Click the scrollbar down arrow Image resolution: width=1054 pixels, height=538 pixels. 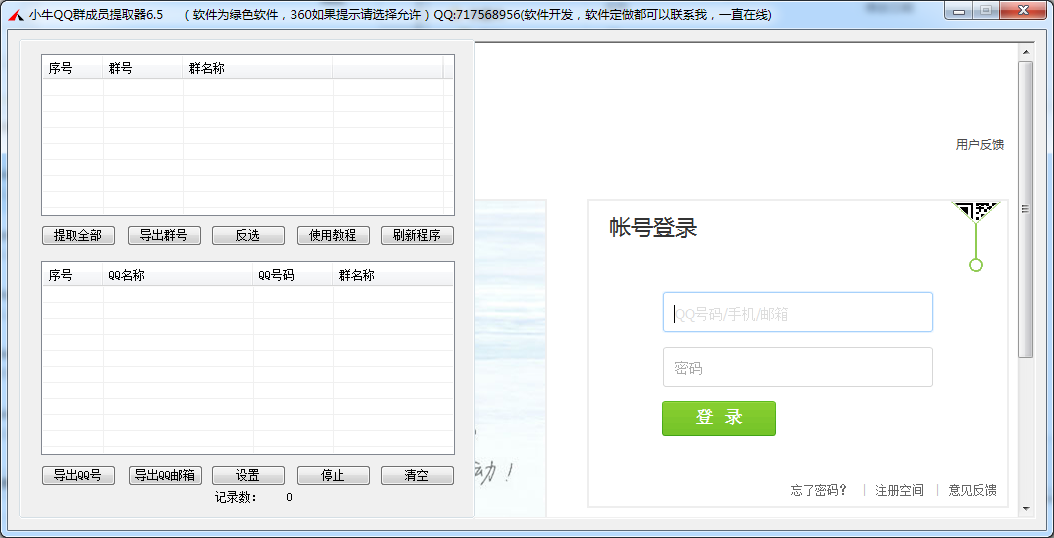pyautogui.click(x=1025, y=509)
